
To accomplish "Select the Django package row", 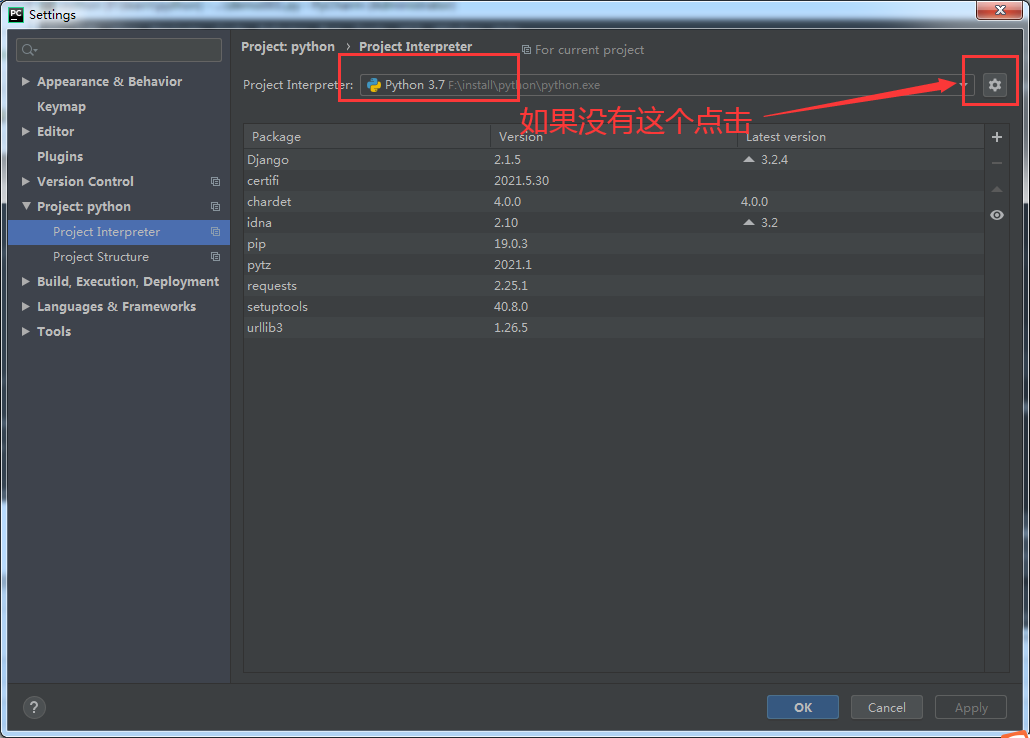I will click(614, 160).
